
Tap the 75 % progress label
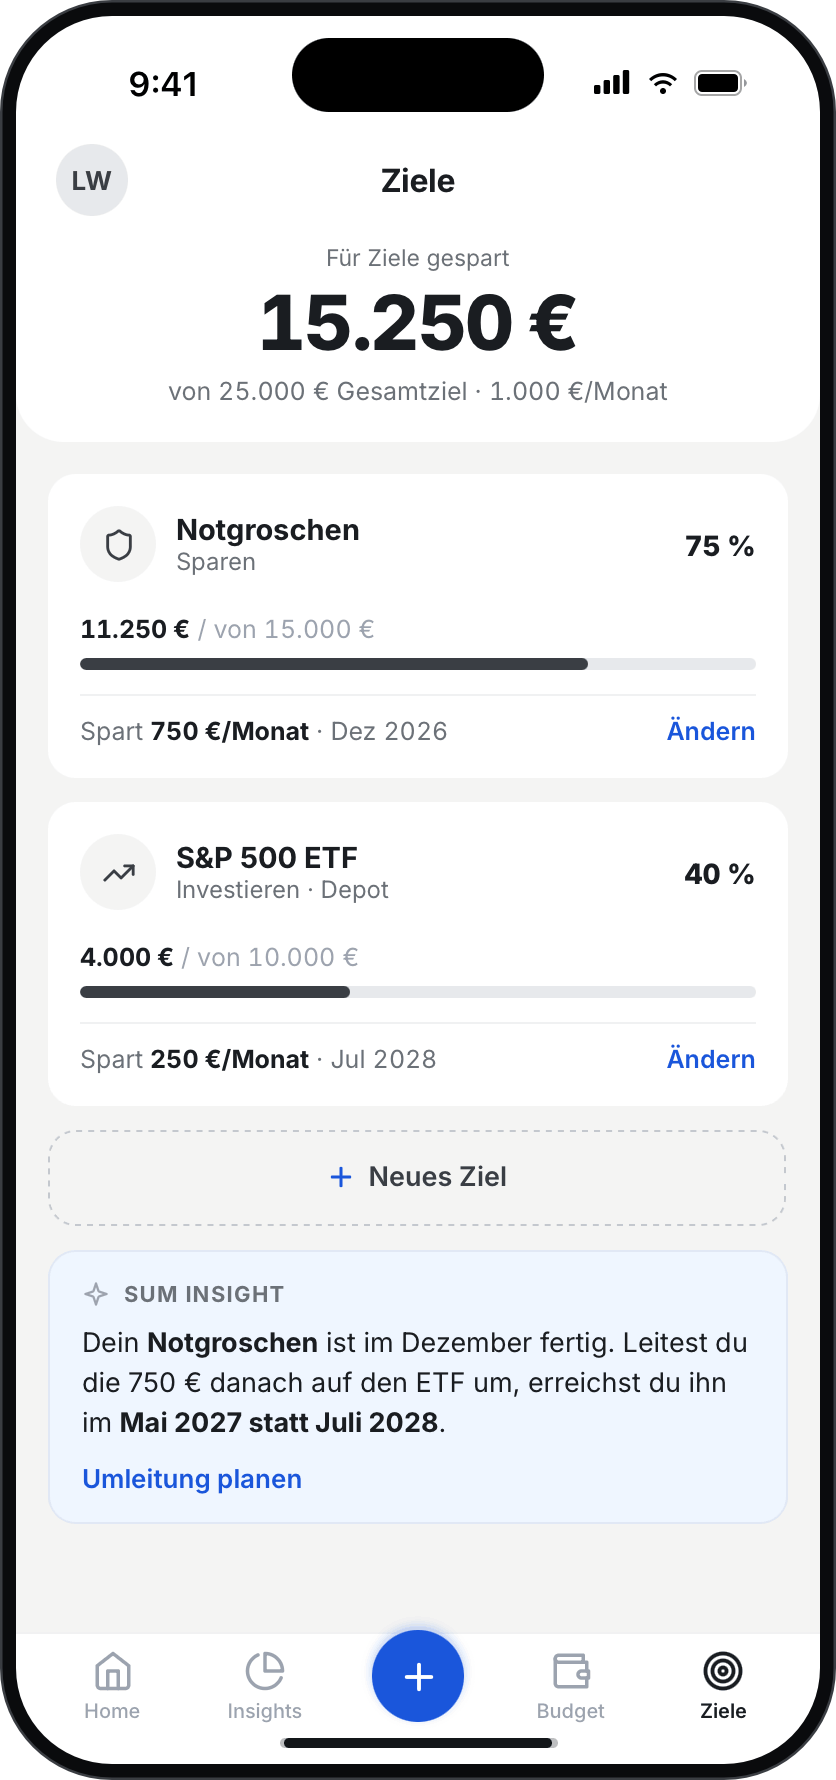tap(719, 546)
